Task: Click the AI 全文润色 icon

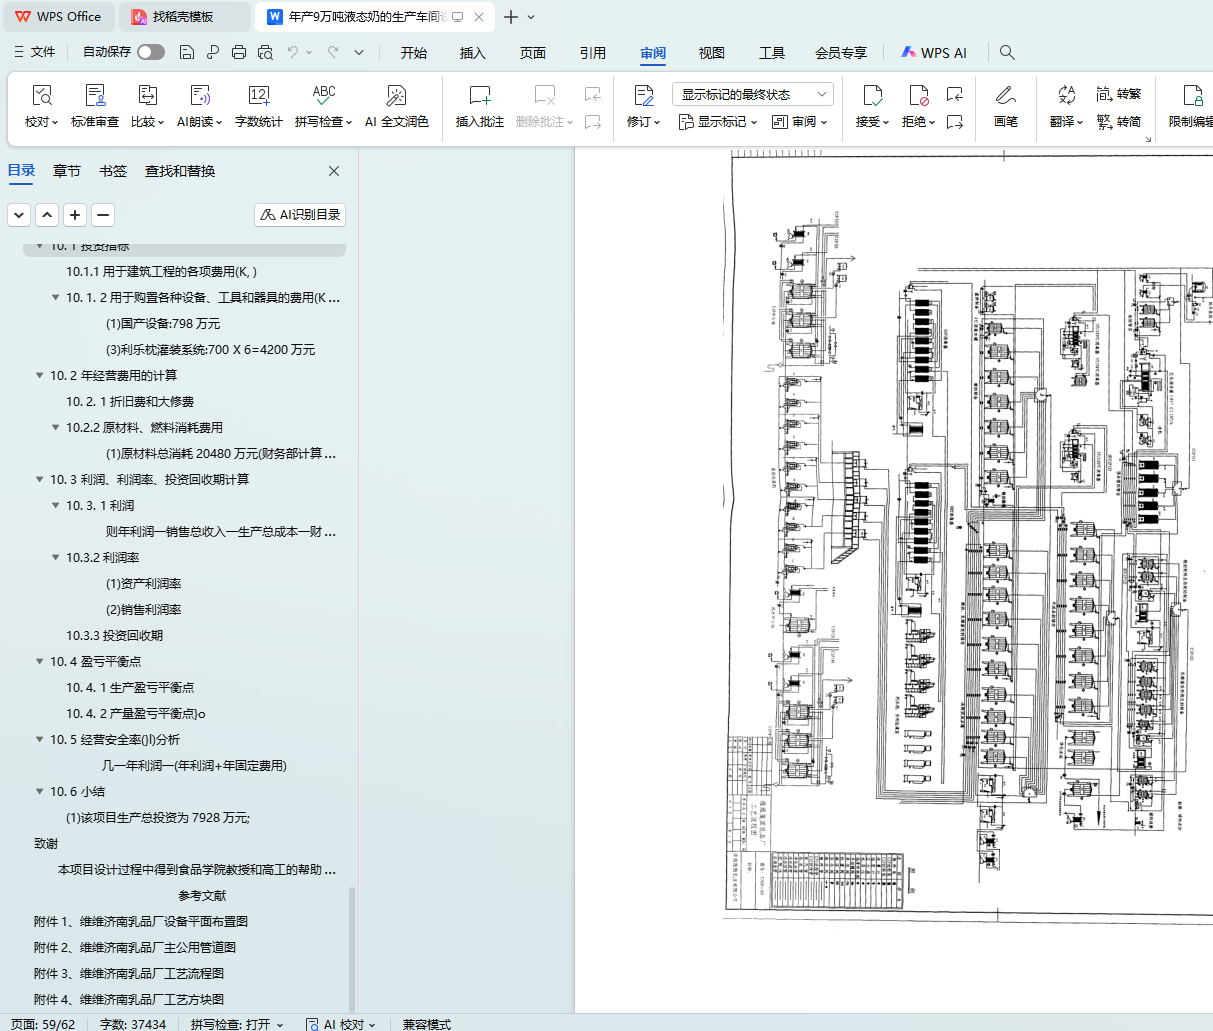Action: (396, 96)
